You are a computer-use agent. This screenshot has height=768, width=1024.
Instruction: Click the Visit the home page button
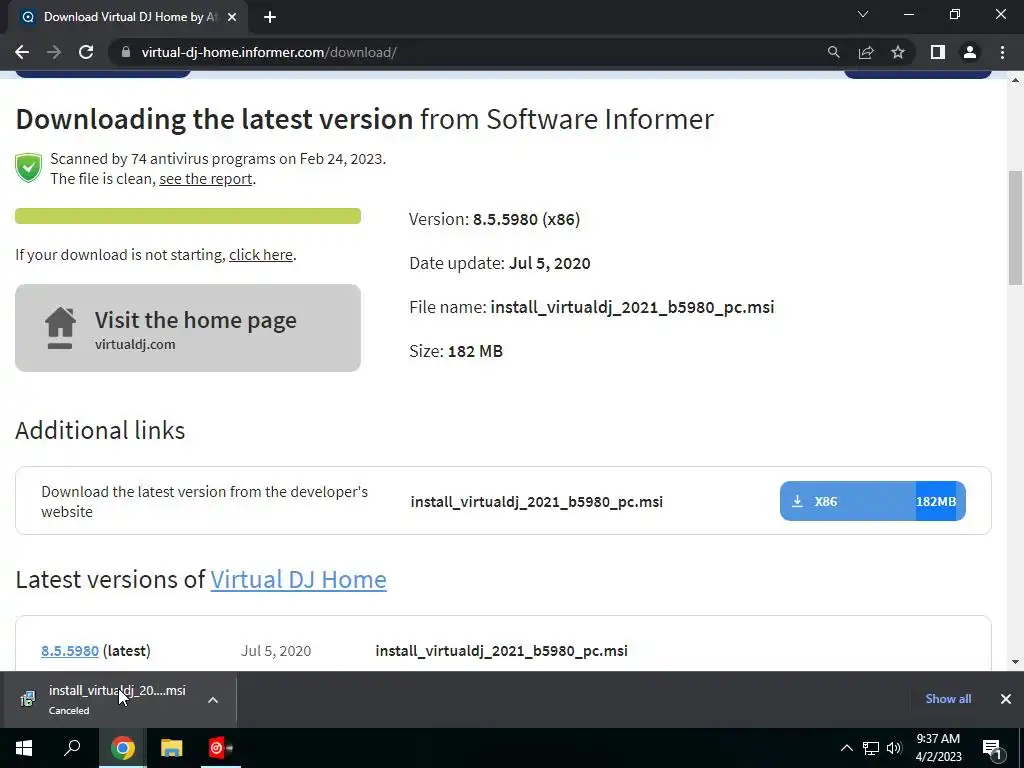188,328
